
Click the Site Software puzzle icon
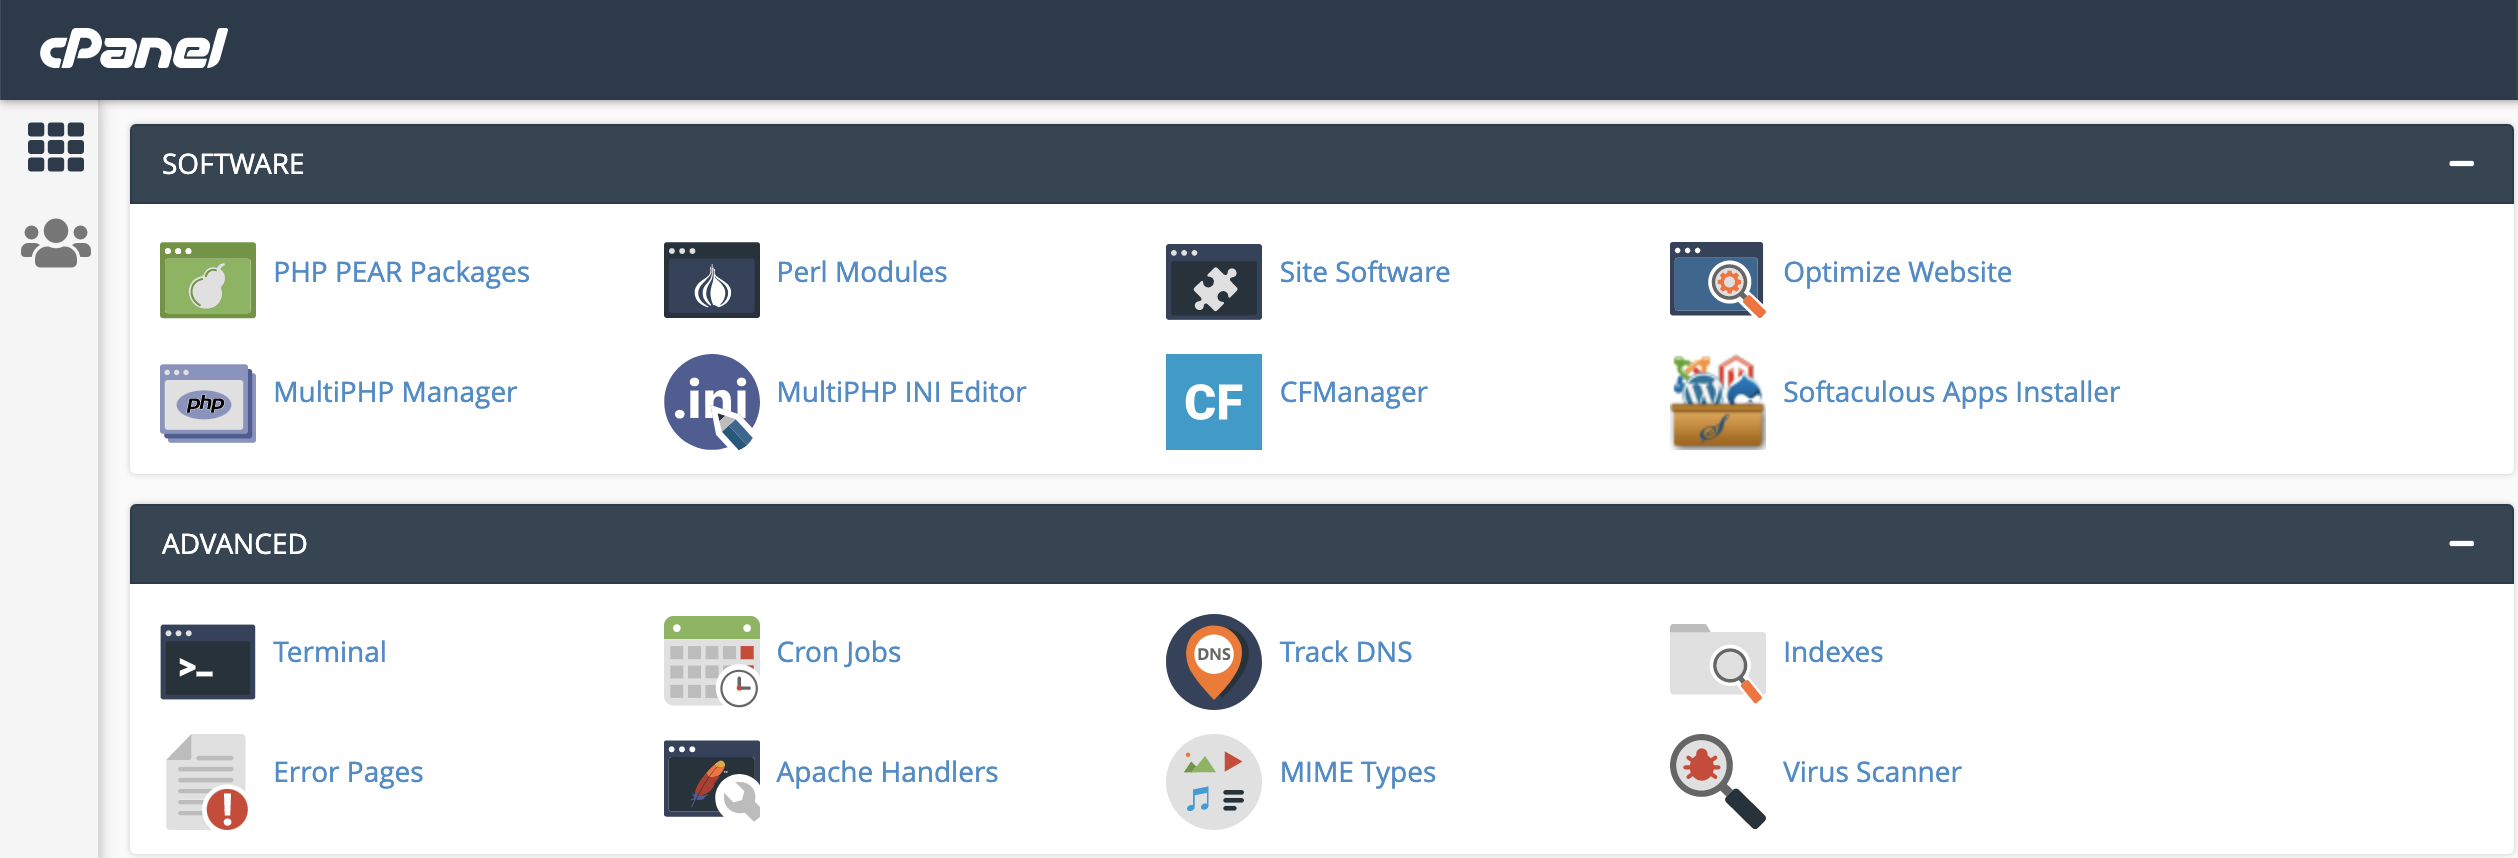pos(1214,281)
